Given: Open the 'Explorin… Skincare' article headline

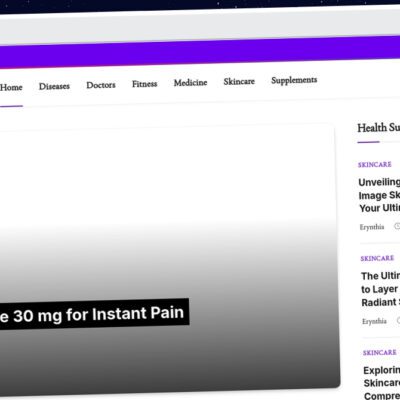Looking at the screenshot, I should tap(382, 383).
